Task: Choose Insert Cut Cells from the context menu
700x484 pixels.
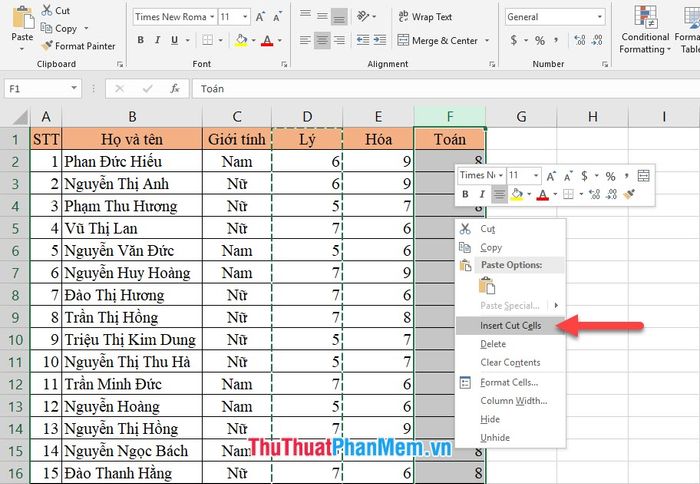Action: (x=510, y=326)
